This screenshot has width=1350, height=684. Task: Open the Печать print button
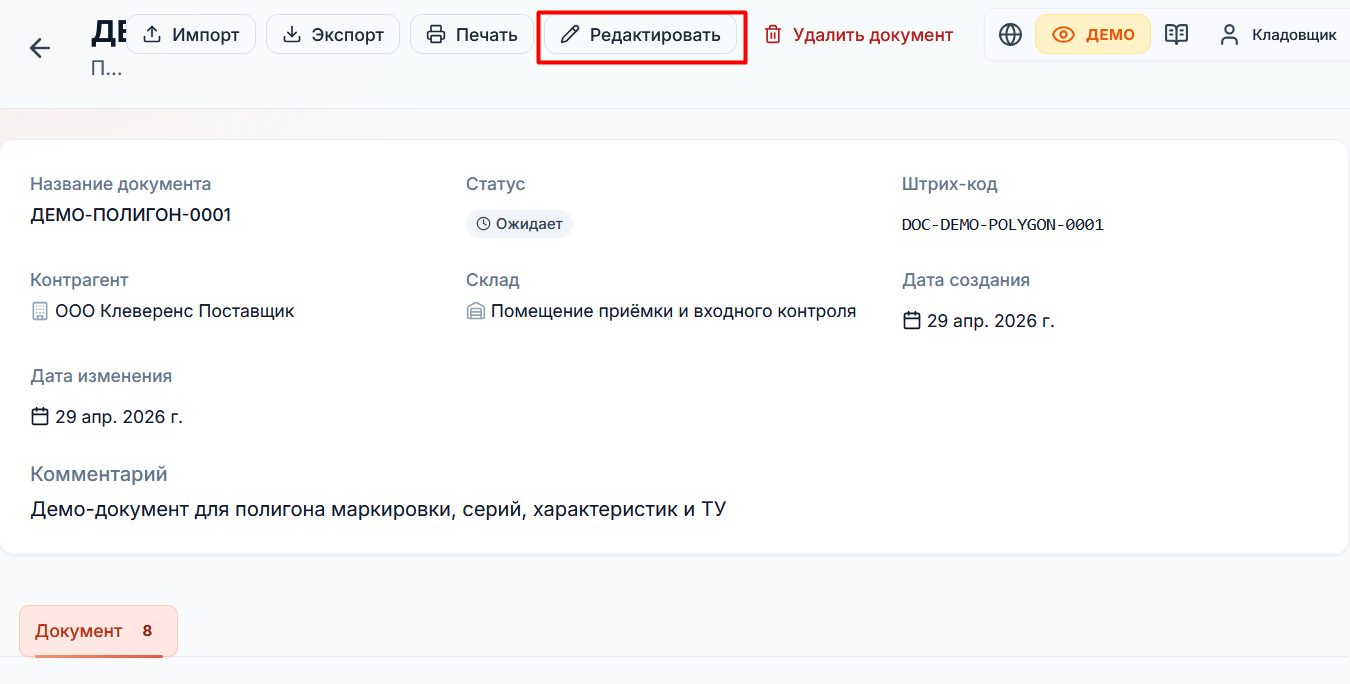(x=472, y=35)
